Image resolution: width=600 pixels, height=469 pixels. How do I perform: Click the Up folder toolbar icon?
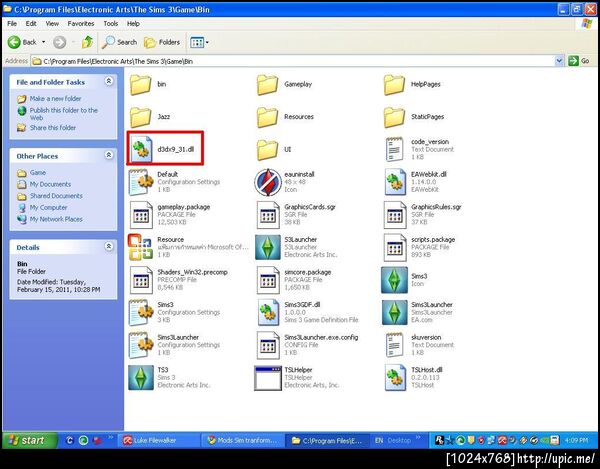click(87, 42)
